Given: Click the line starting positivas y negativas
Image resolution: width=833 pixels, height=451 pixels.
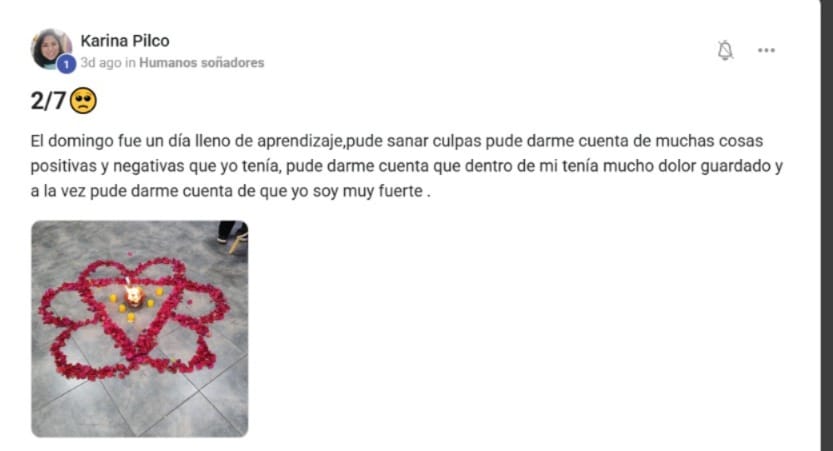Looking at the screenshot, I should tap(406, 166).
